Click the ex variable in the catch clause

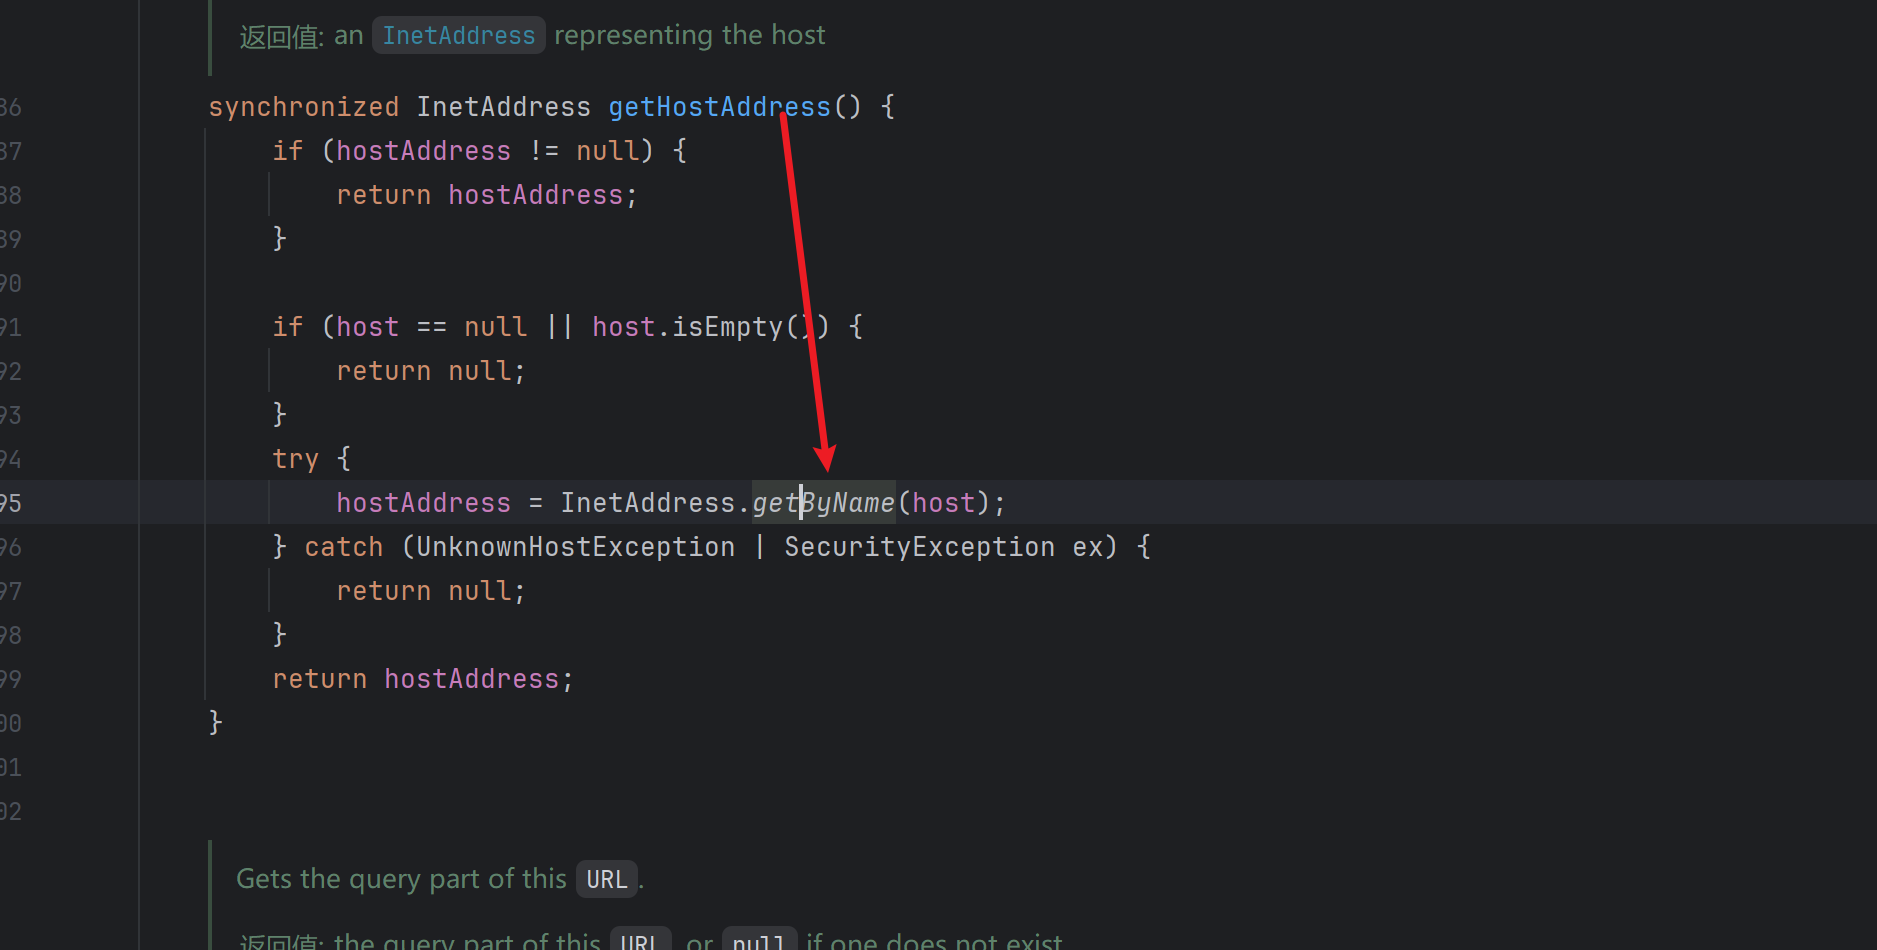pos(1088,547)
